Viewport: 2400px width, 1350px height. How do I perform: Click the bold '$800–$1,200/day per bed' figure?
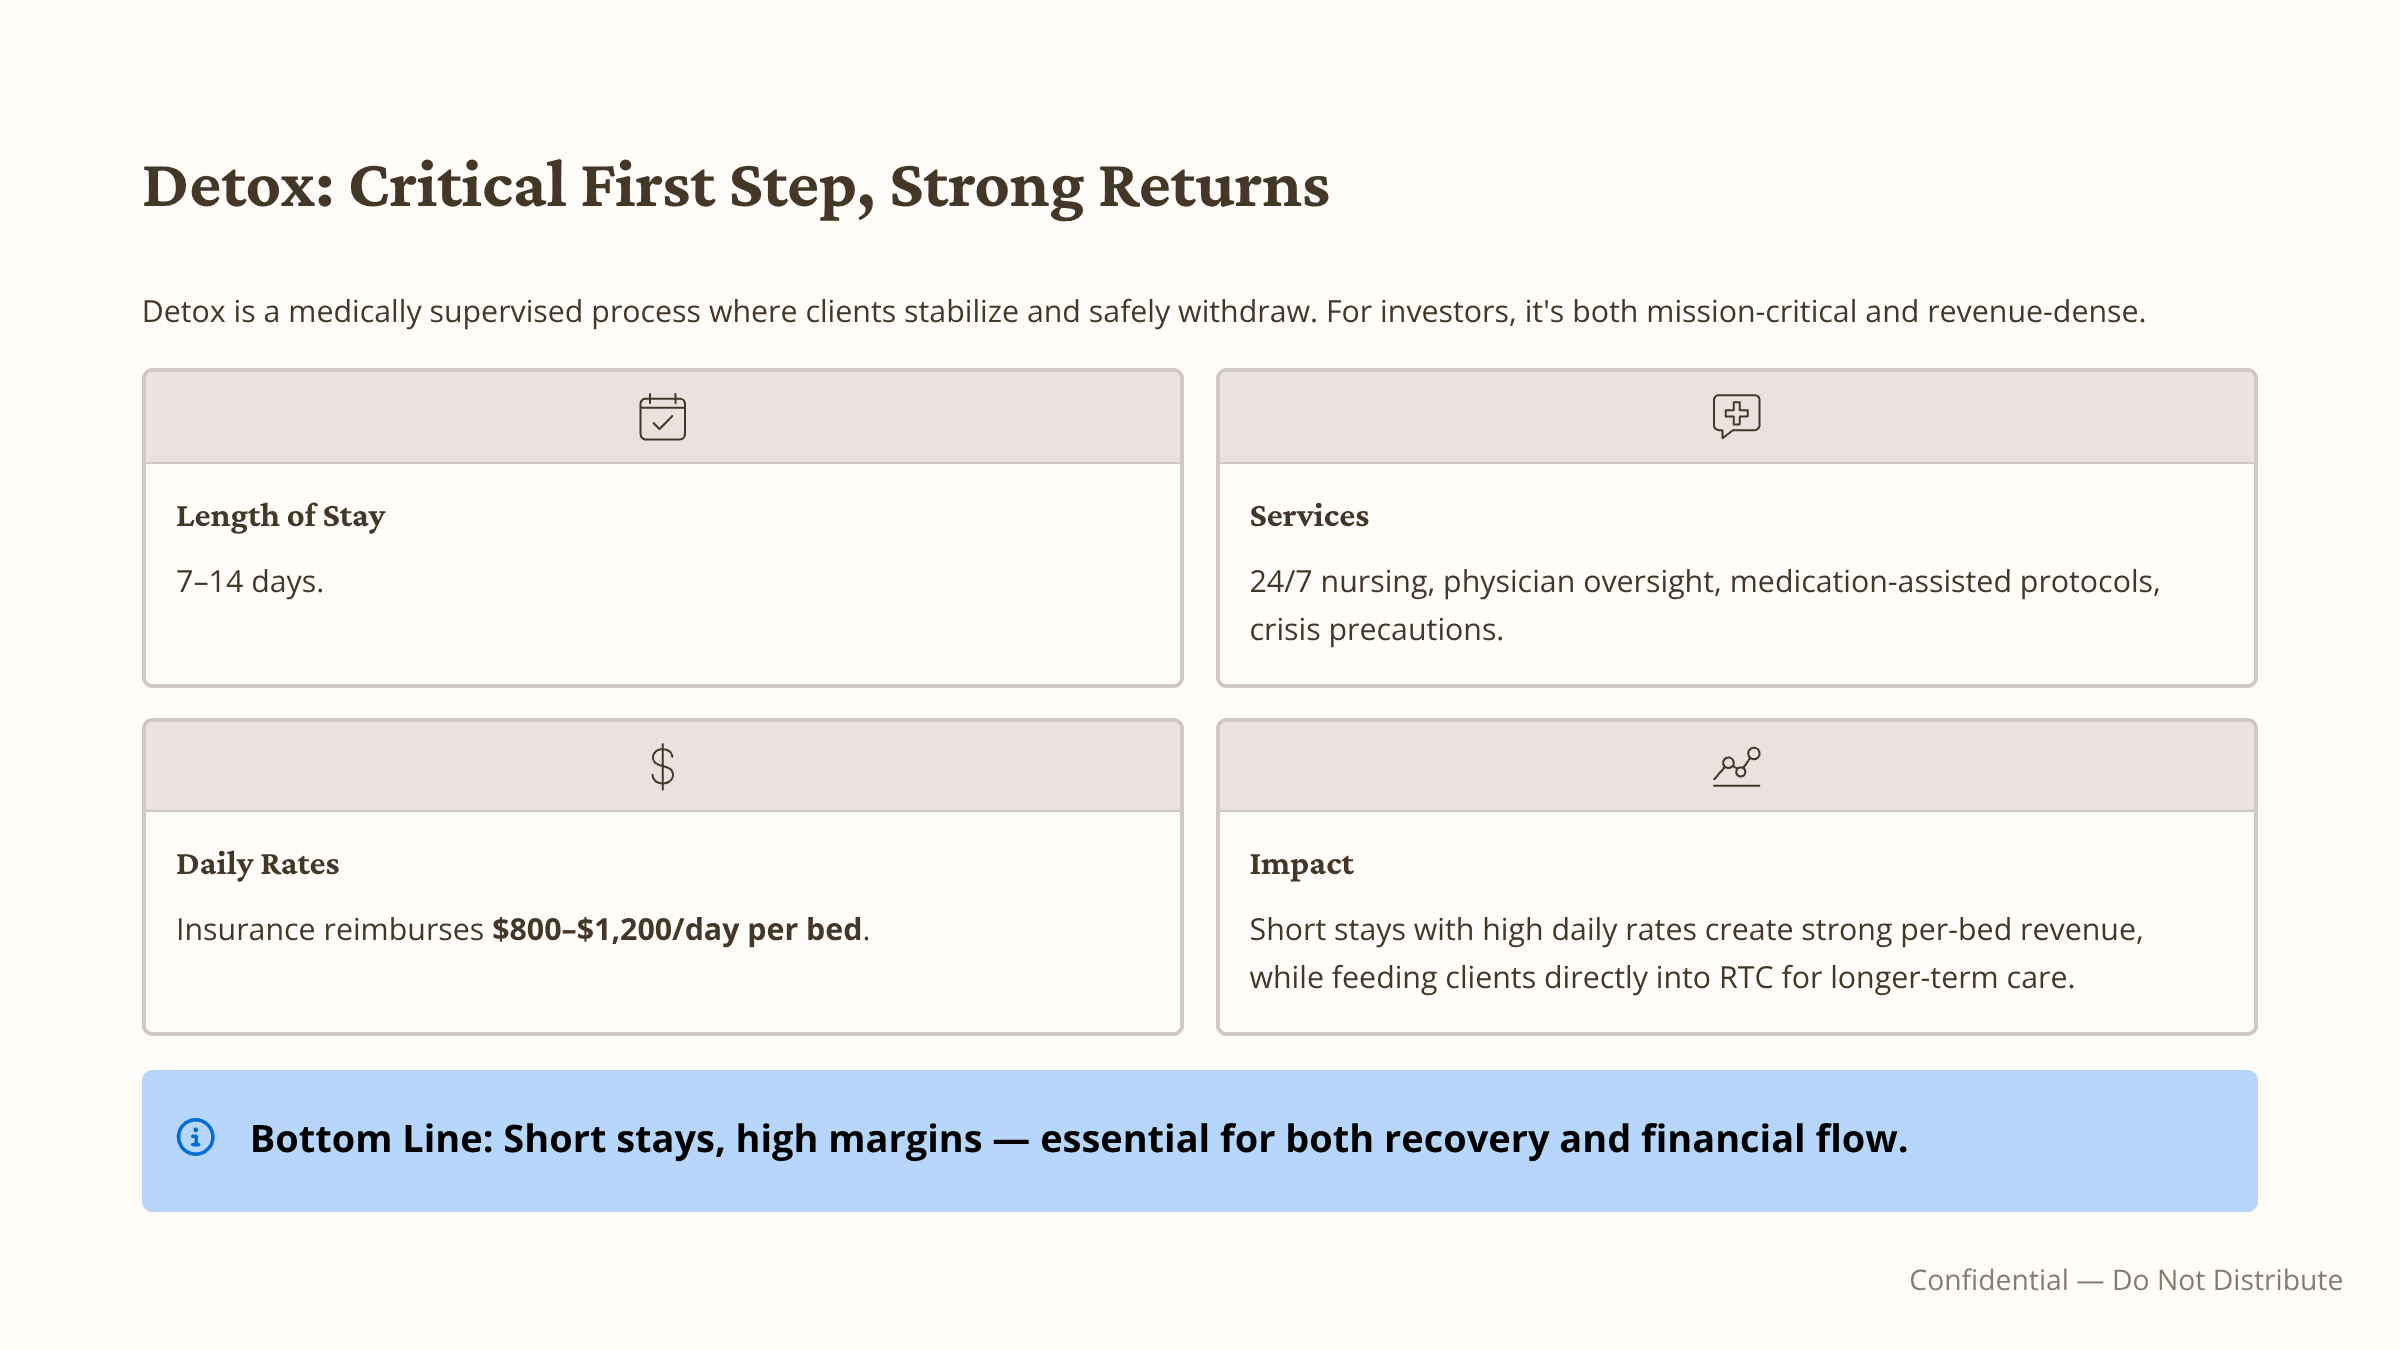click(x=676, y=930)
